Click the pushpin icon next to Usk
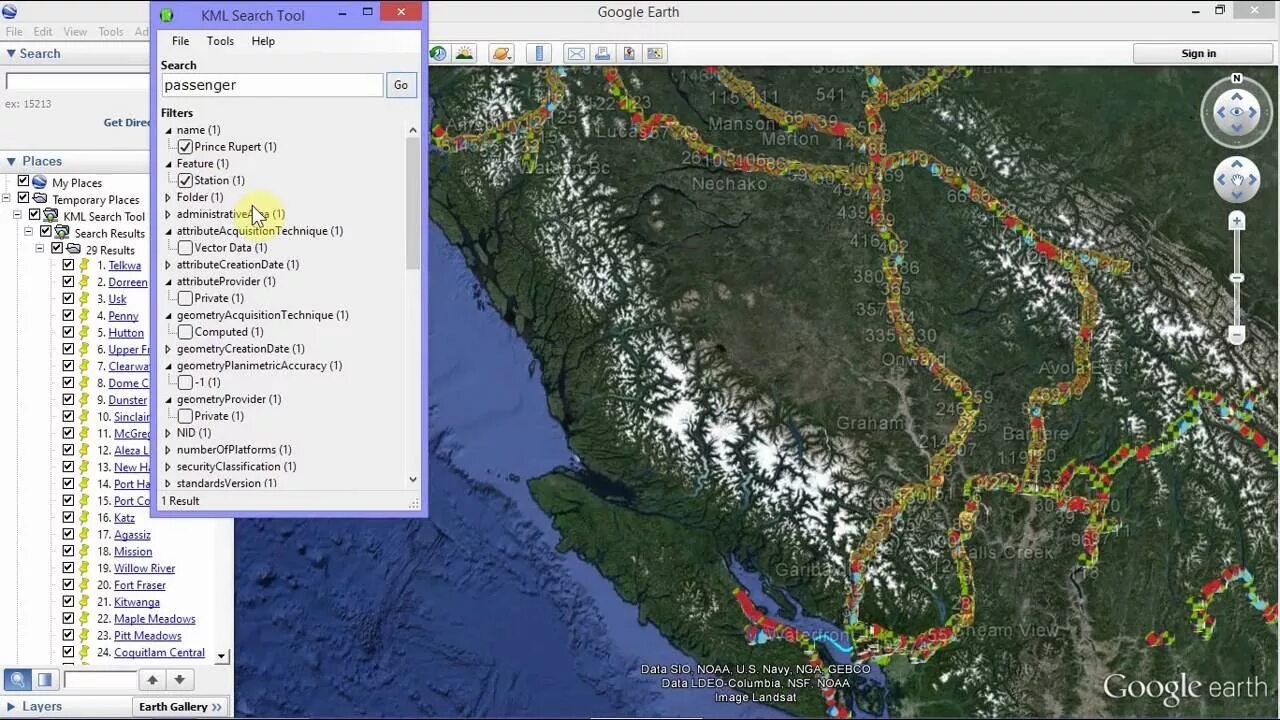1280x720 pixels. [x=85, y=299]
